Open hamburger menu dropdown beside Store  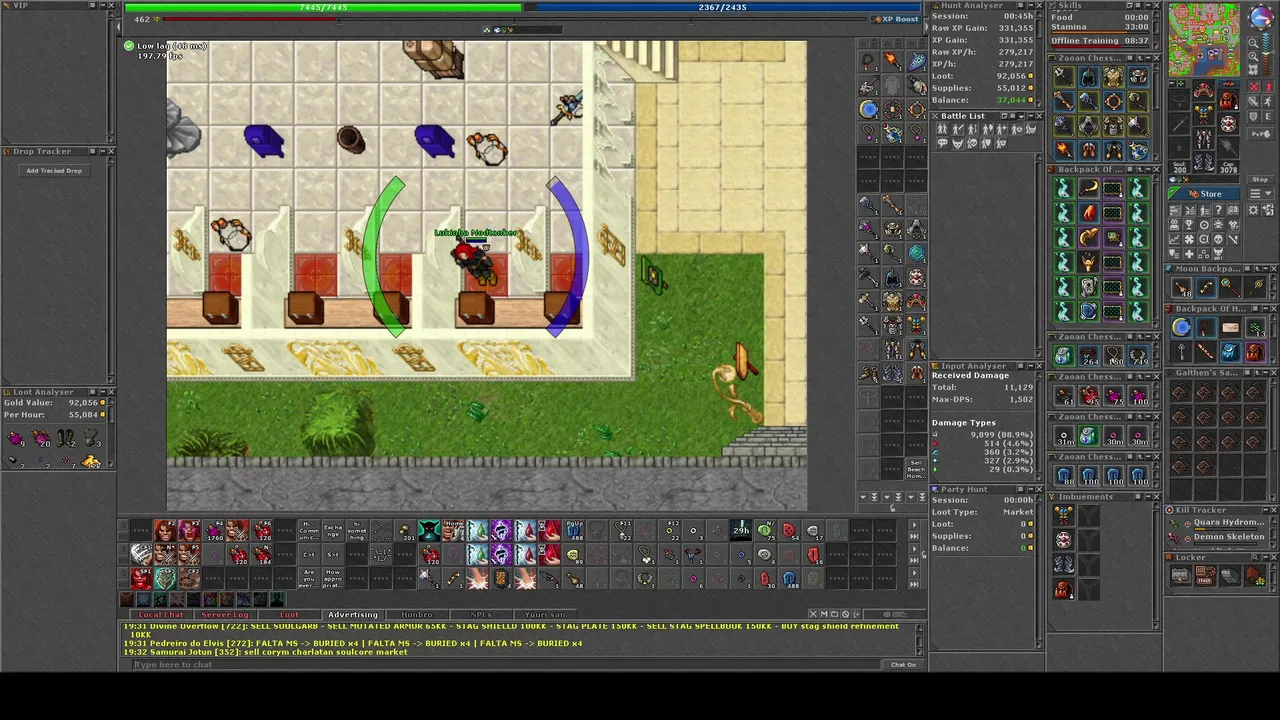click(1260, 193)
